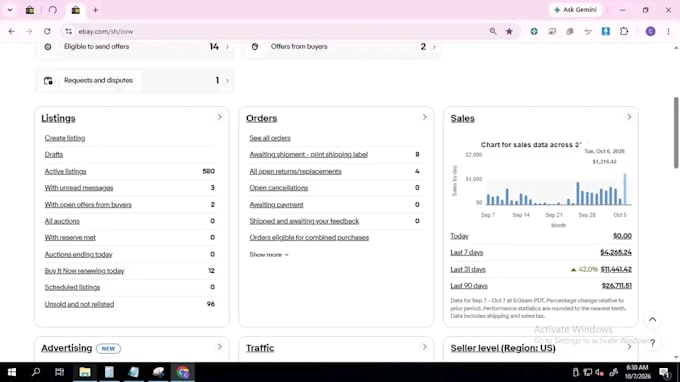Click the Oct 6 sales chart bar
680x382 pixels.
(625, 189)
